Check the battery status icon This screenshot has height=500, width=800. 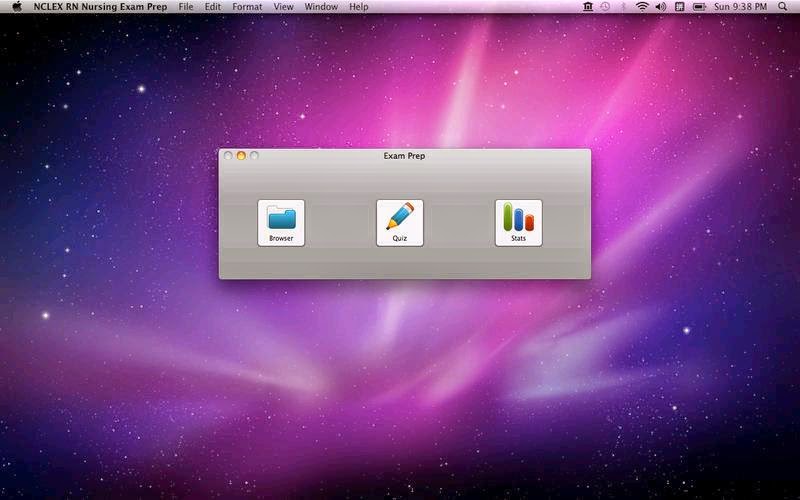click(x=699, y=7)
